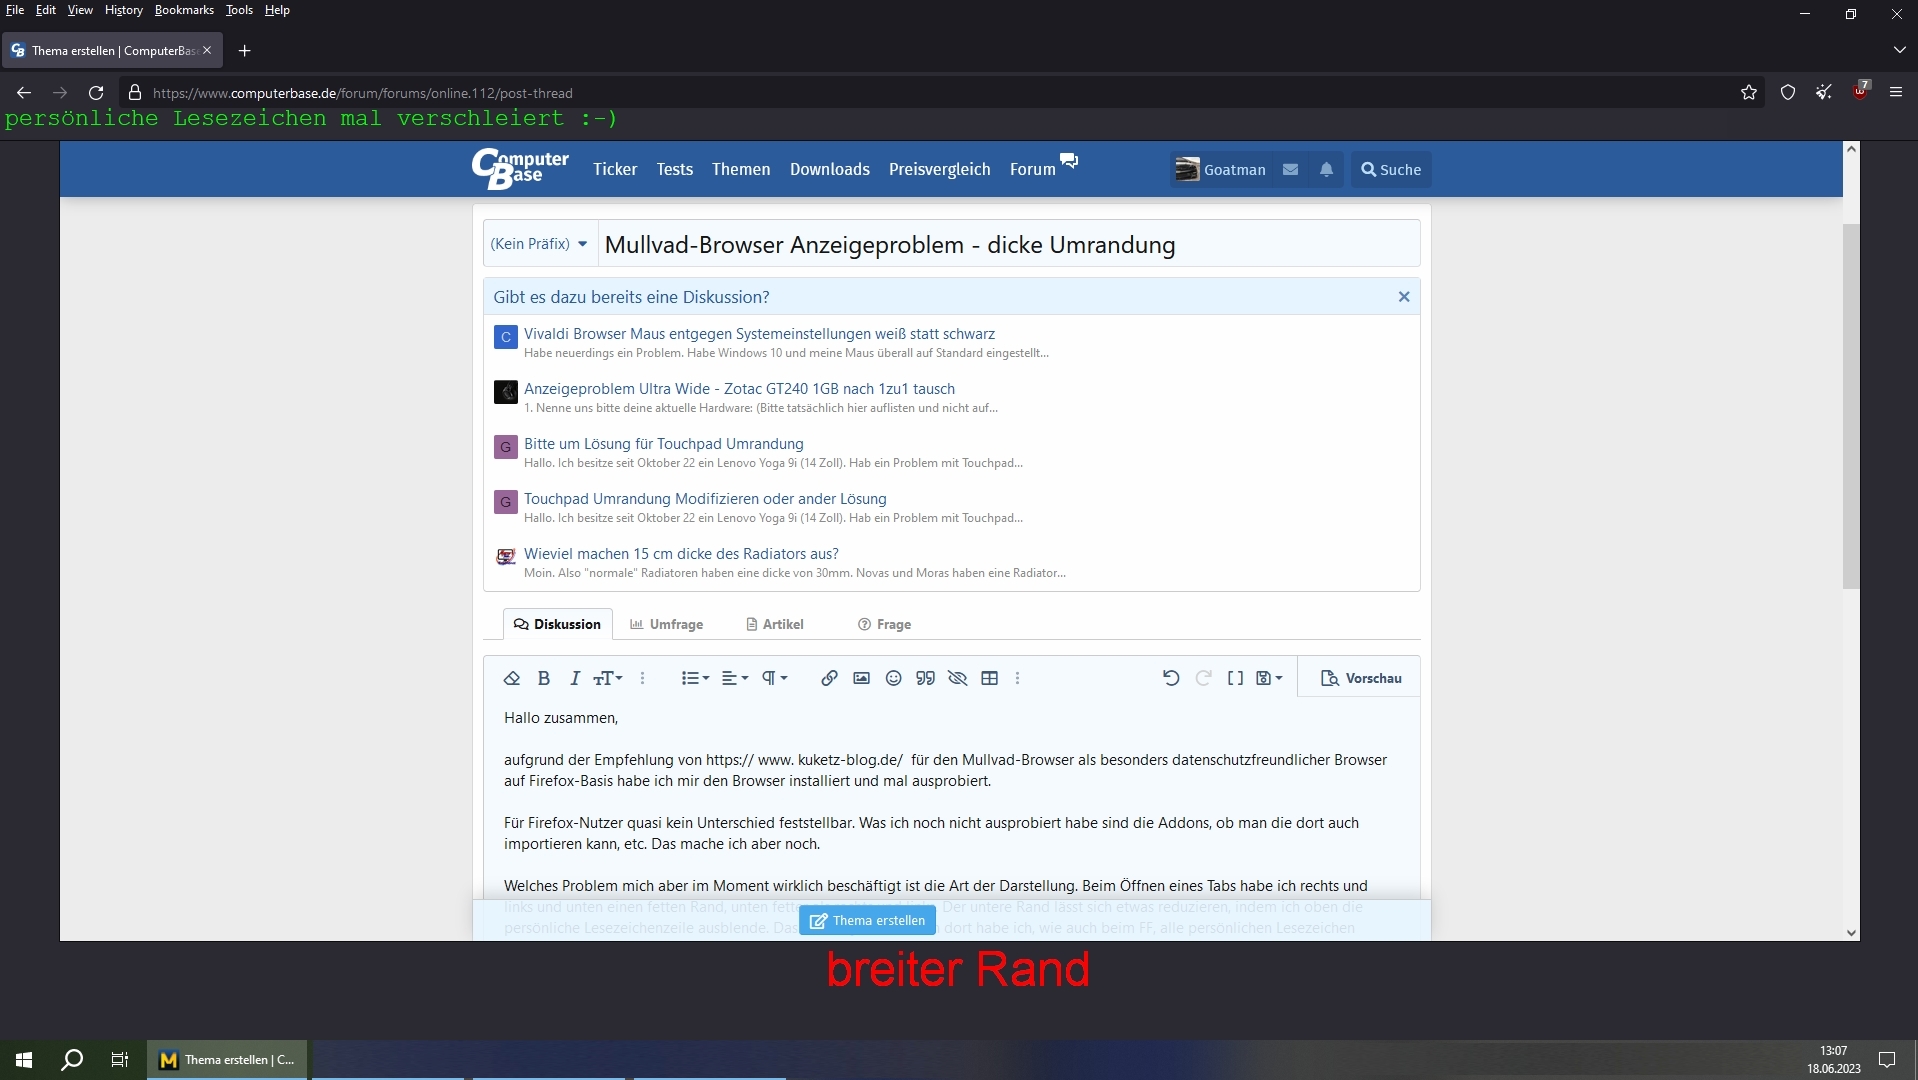
Task: Toggle italic formatting in editor
Action: [575, 678]
